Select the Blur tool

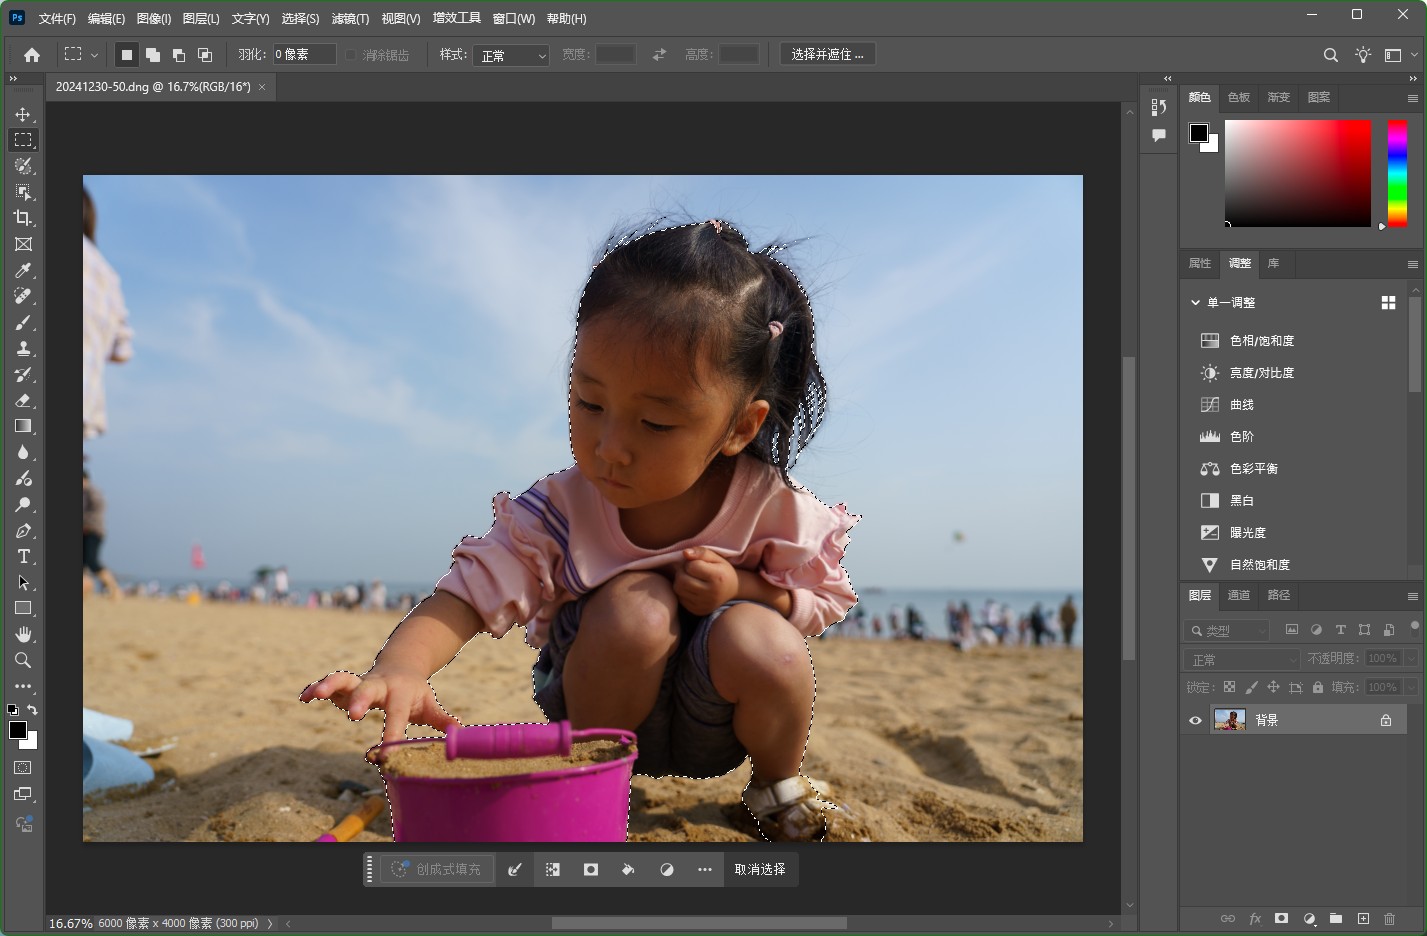(23, 452)
